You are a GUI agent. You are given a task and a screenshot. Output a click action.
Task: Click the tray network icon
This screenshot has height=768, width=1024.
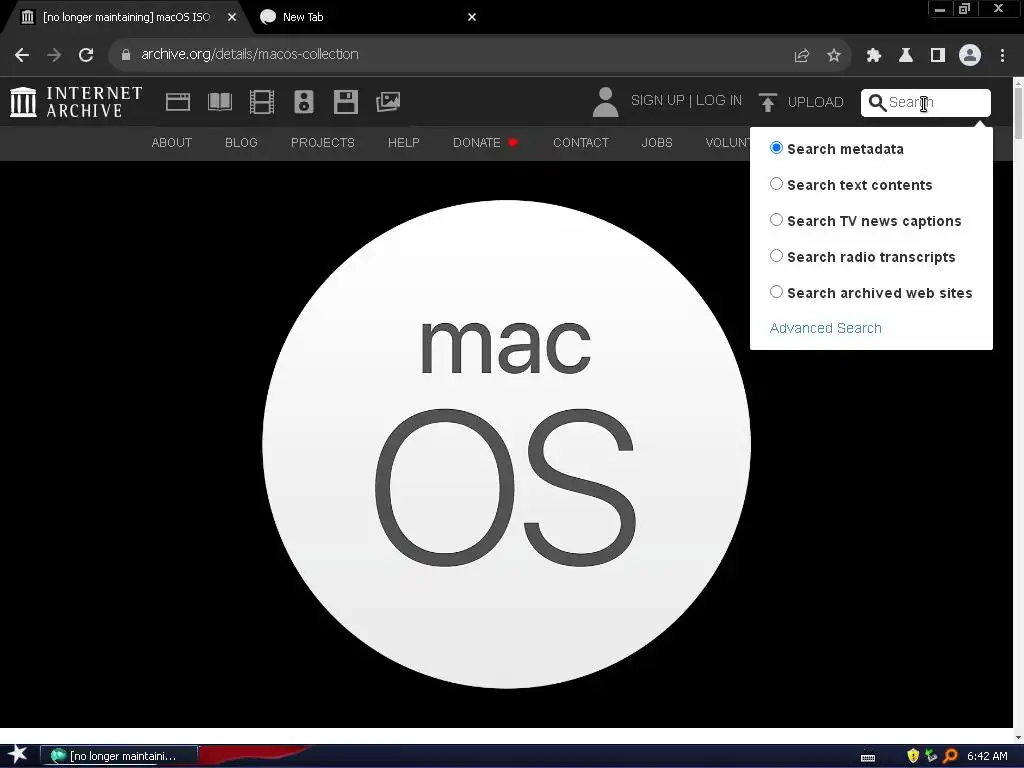(931, 756)
